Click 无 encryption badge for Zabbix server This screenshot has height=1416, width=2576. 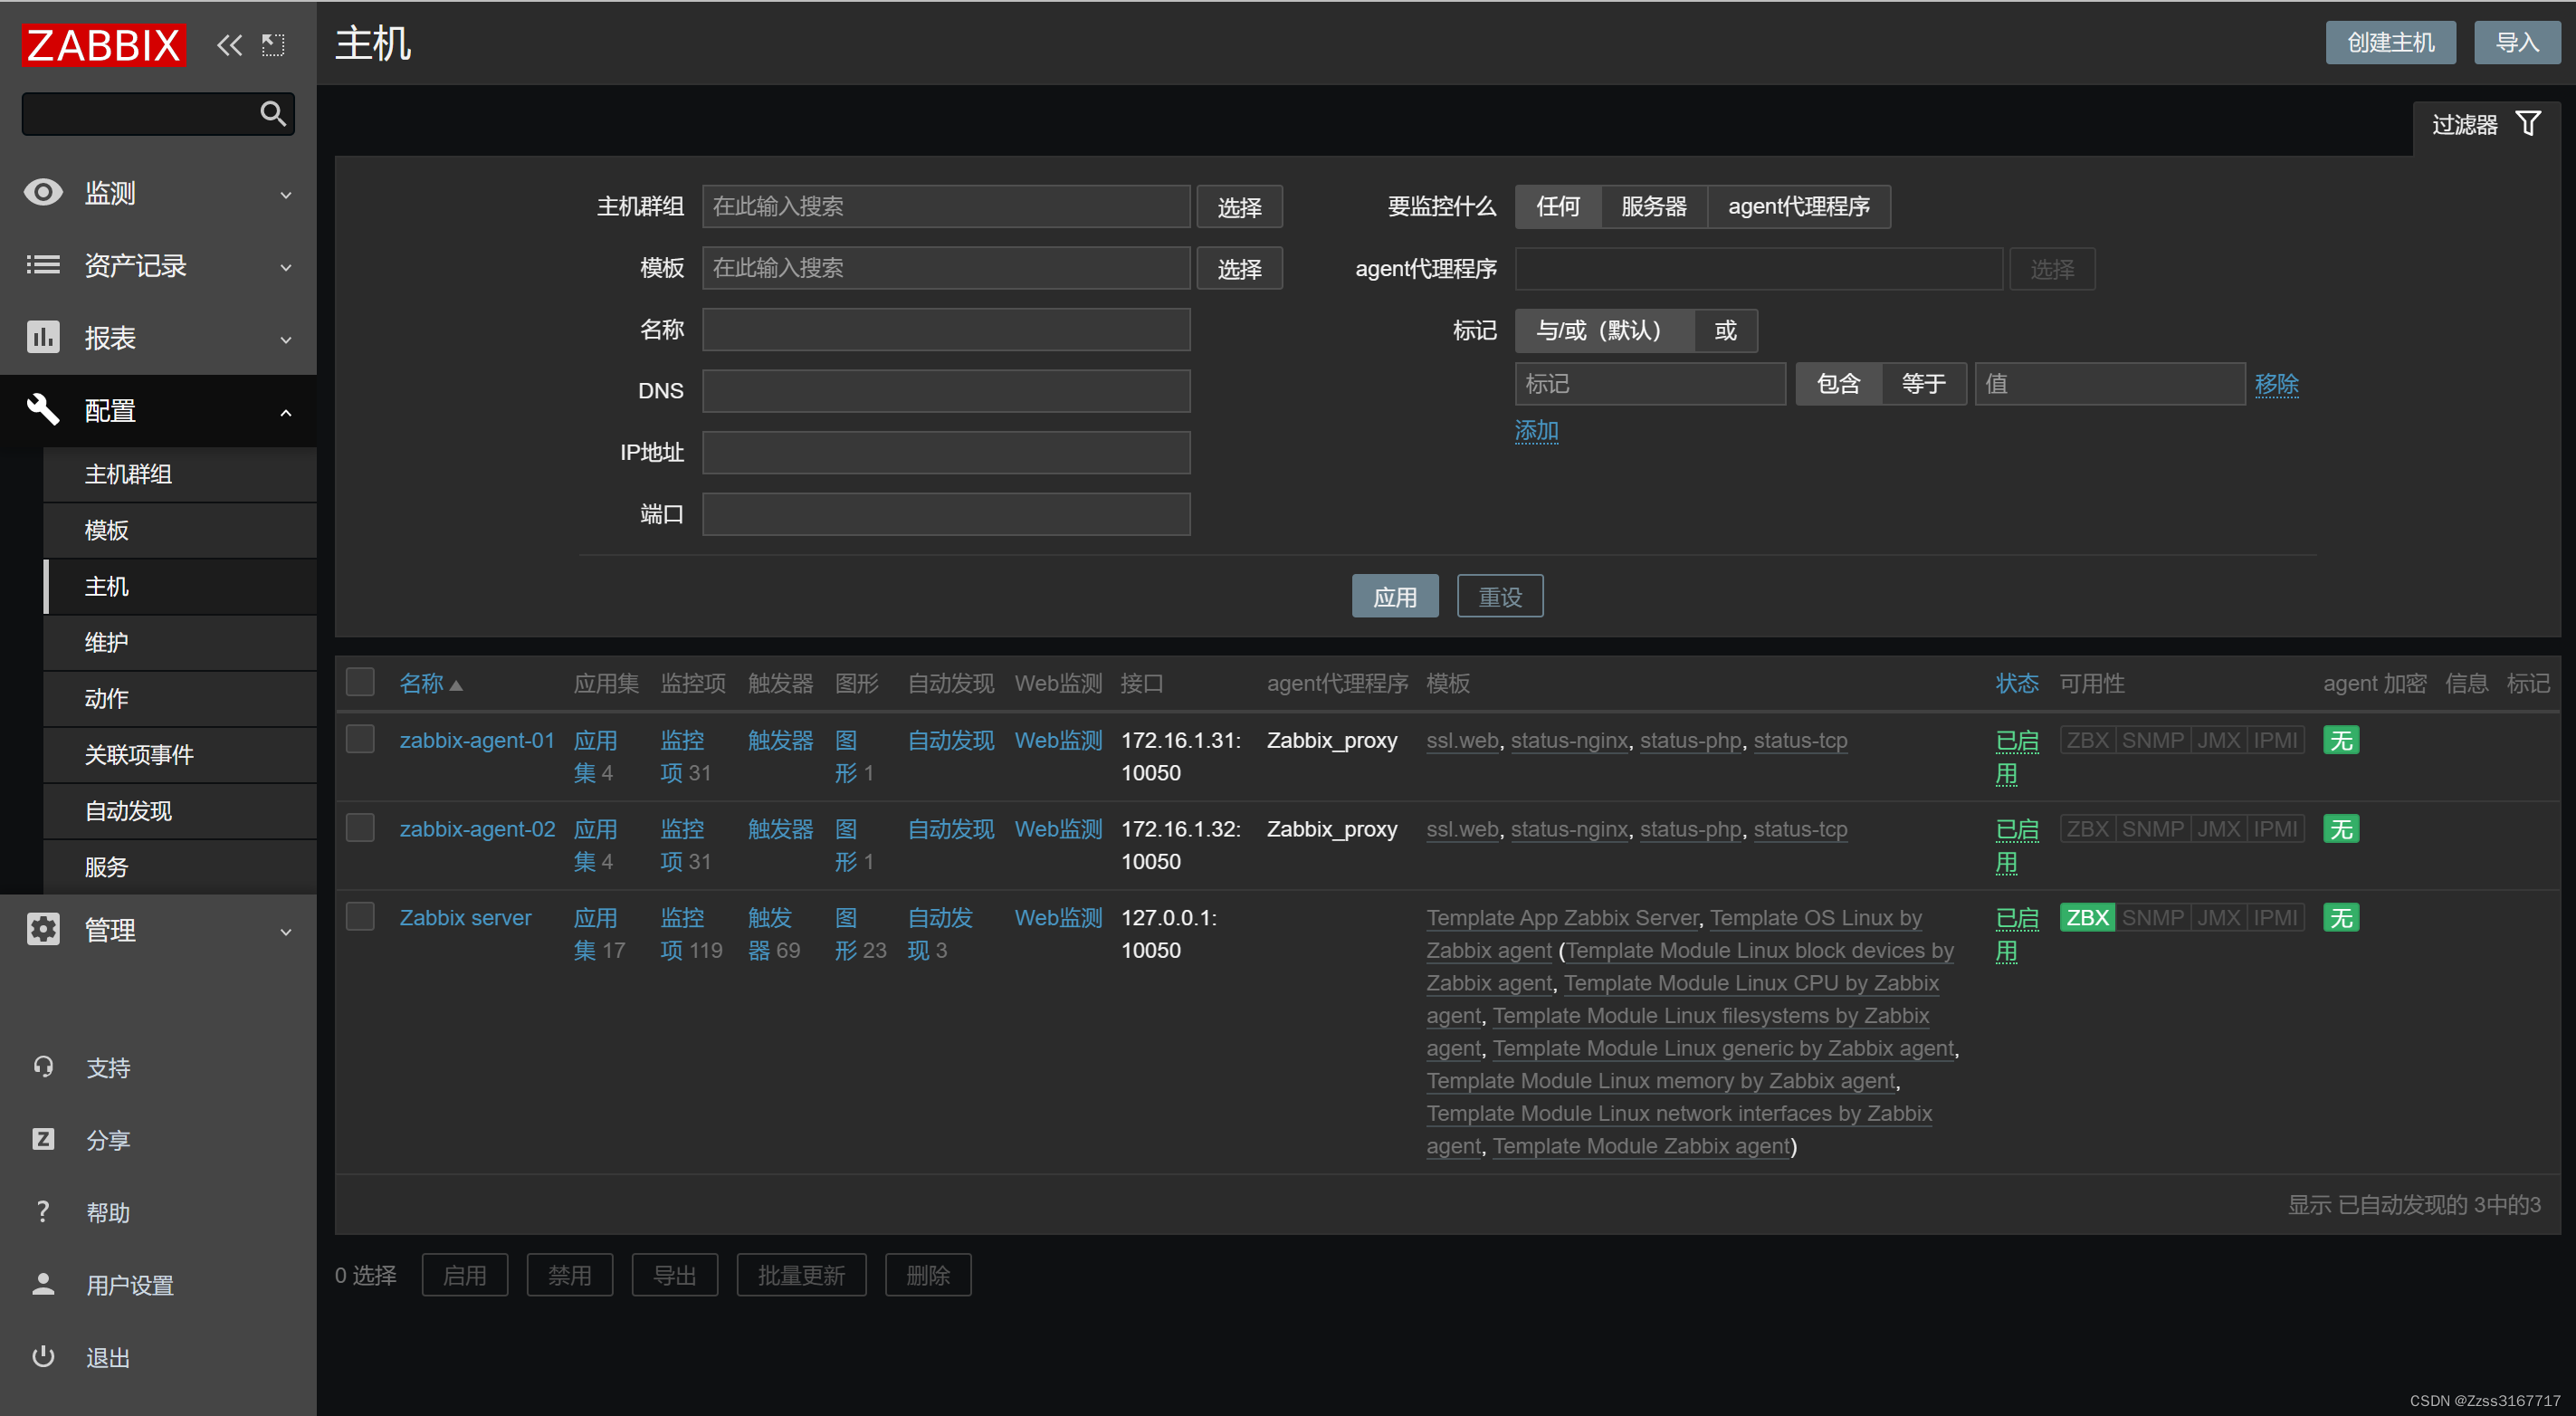click(2341, 918)
